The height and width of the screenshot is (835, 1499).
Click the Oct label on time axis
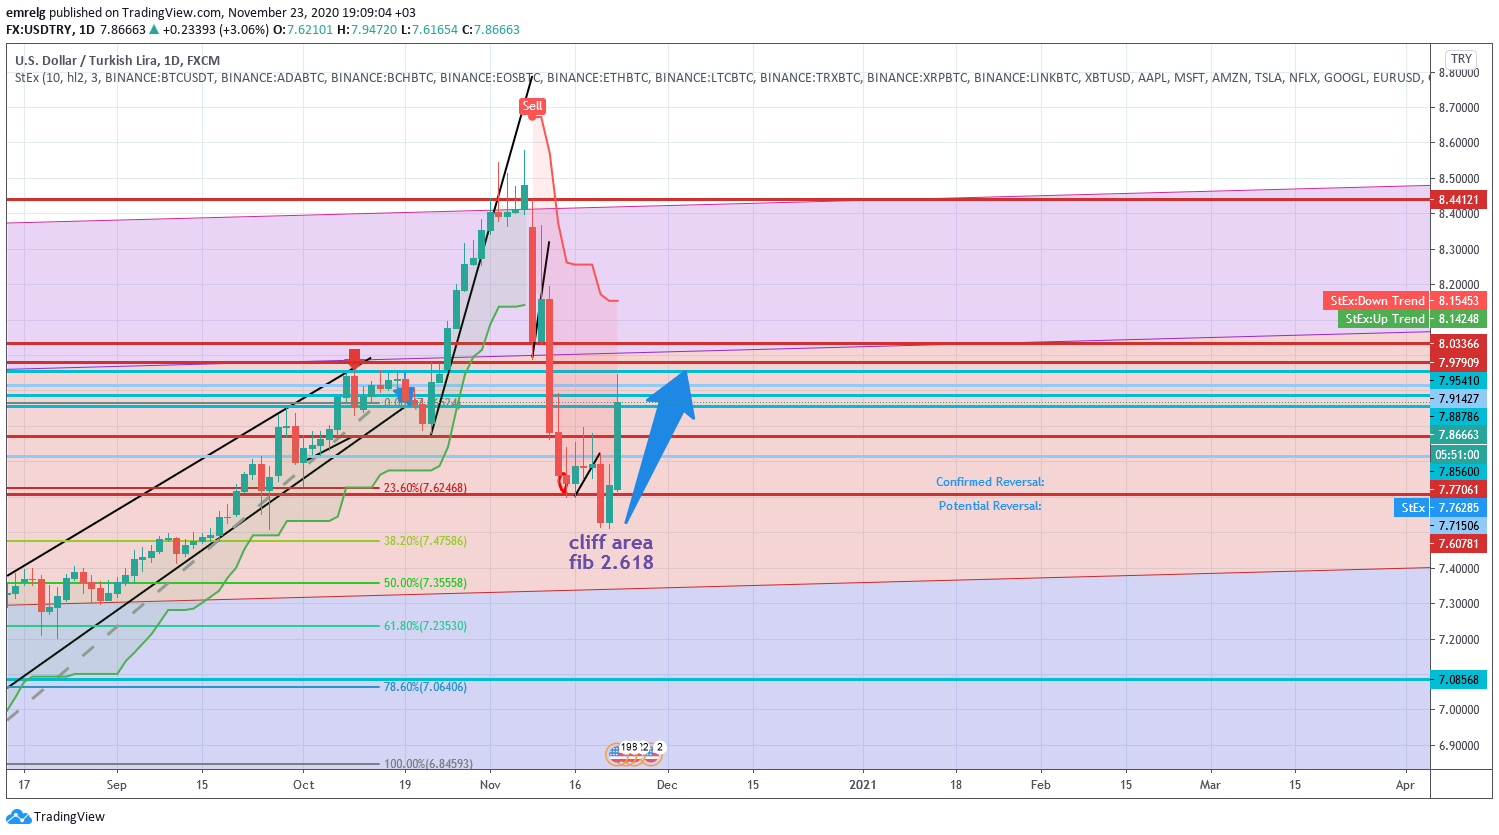click(x=303, y=785)
